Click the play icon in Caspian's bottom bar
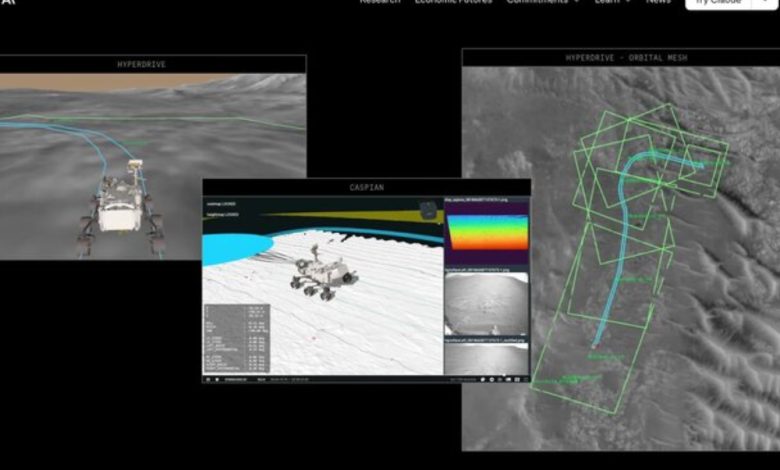Image resolution: width=780 pixels, height=470 pixels. click(208, 380)
